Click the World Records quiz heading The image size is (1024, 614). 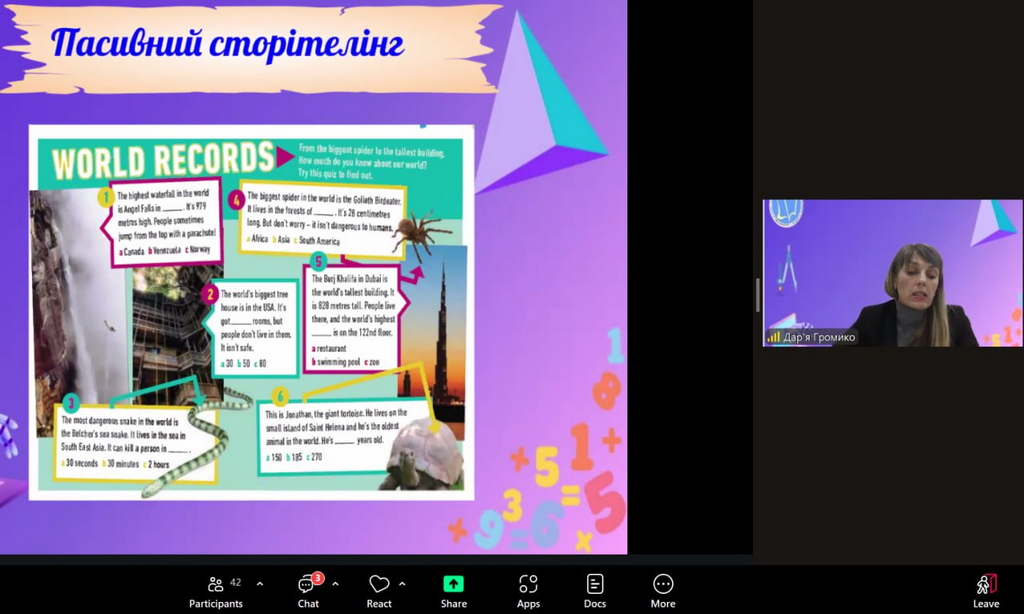[162, 160]
